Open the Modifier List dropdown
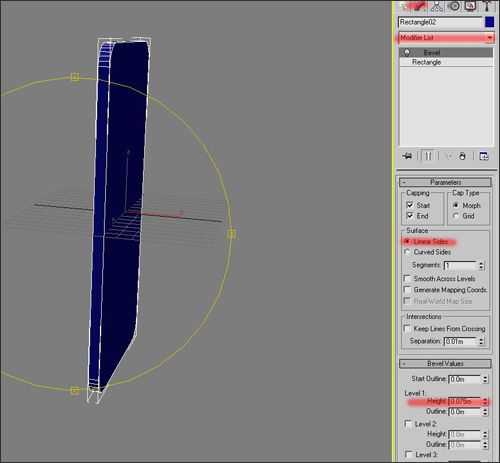 pos(446,38)
